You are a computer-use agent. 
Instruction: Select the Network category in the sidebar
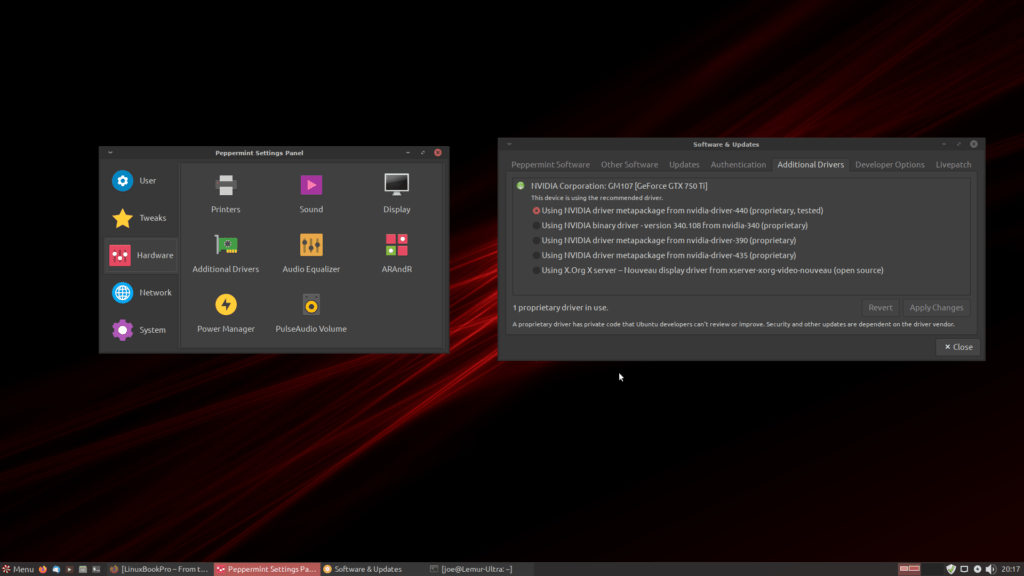click(x=140, y=293)
